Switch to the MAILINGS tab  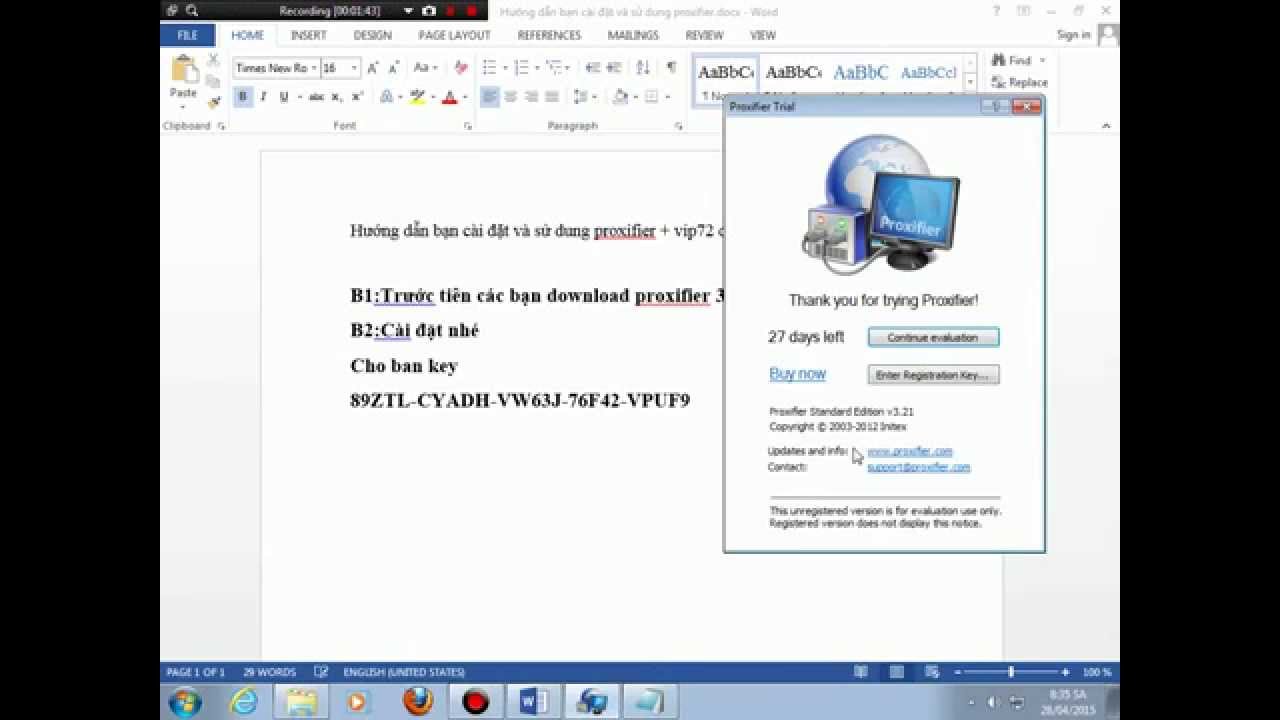click(633, 35)
